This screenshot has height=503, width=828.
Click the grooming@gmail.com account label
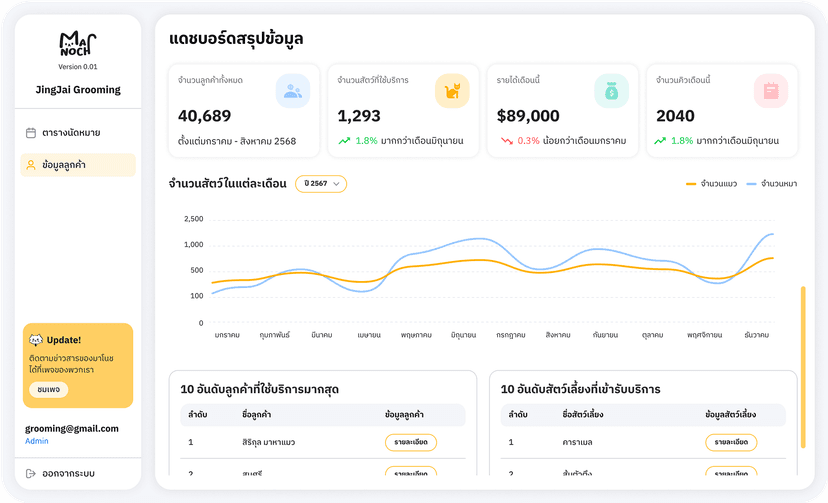coord(72,428)
